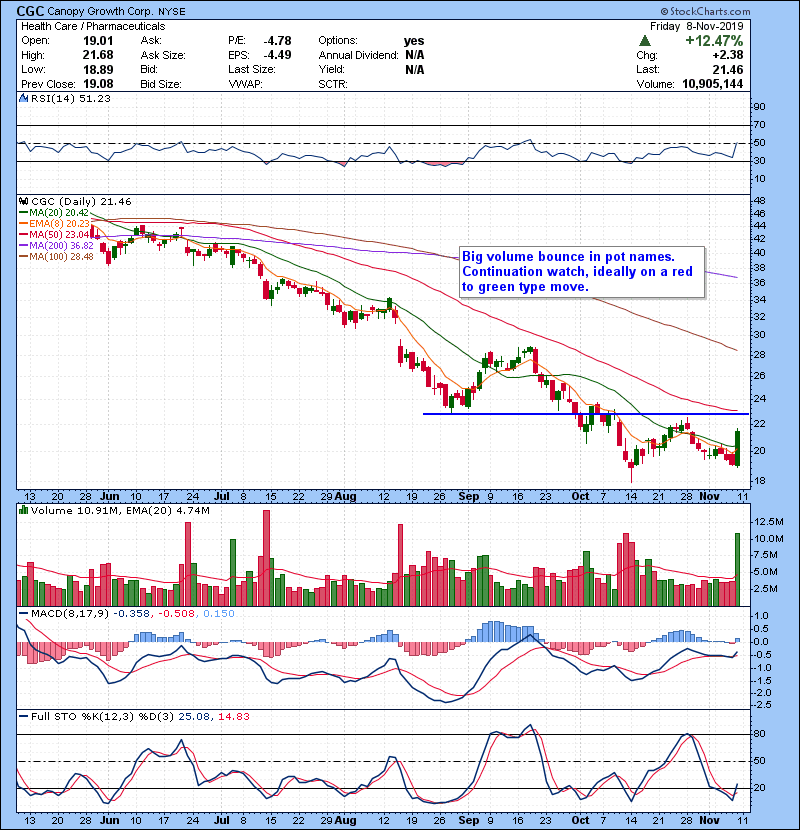Click the Low 18.89 value
This screenshot has width=800, height=830.
(x=98, y=69)
